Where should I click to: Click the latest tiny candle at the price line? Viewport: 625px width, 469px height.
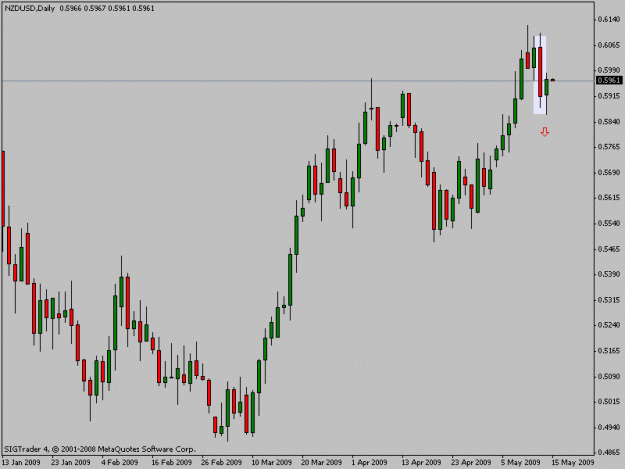pos(553,80)
